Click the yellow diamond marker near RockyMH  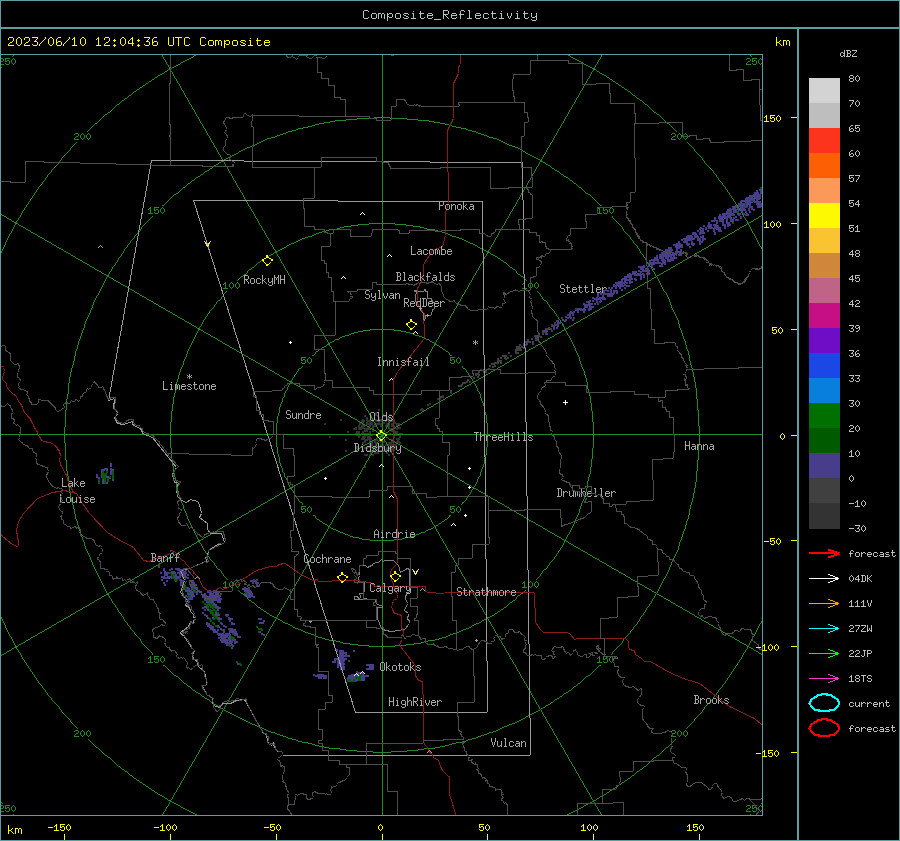267,261
